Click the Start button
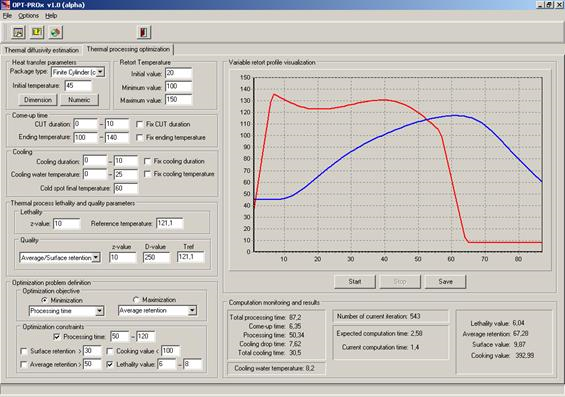Screen dimensions: 565x397 pyautogui.click(x=355, y=282)
